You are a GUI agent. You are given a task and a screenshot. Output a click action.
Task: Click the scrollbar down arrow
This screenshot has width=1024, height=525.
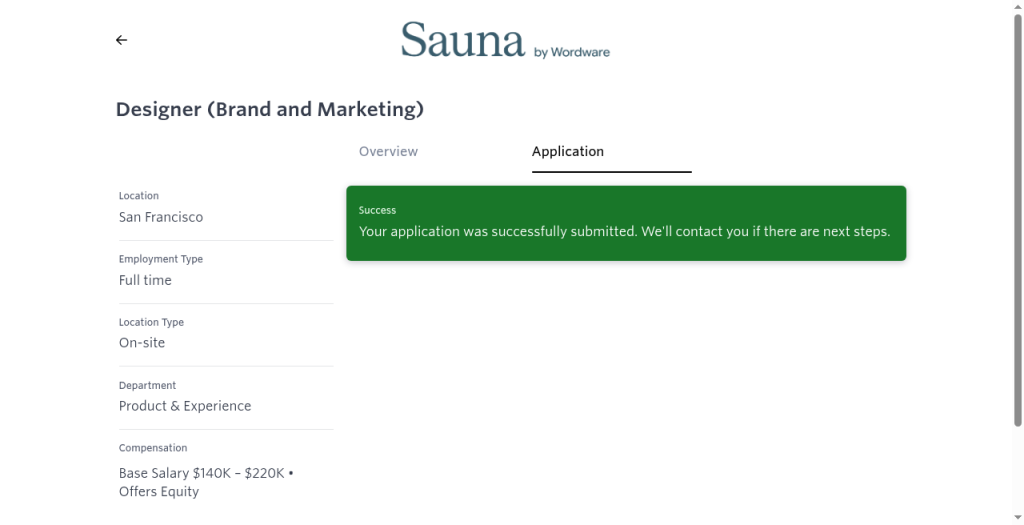tap(1017, 518)
